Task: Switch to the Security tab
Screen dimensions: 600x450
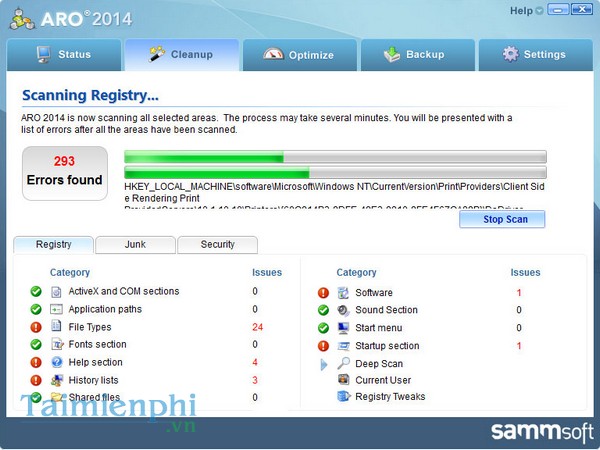Action: click(x=217, y=244)
